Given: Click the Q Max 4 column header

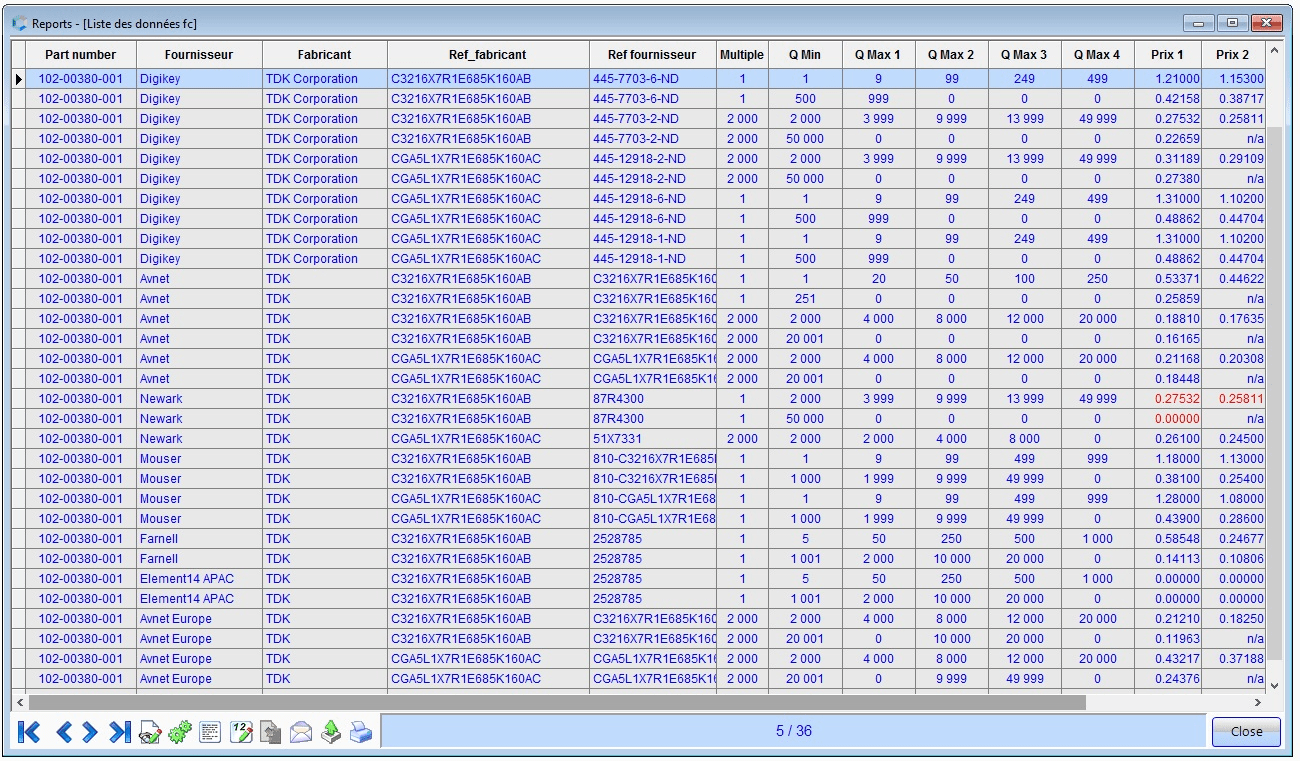Looking at the screenshot, I should tap(1097, 55).
